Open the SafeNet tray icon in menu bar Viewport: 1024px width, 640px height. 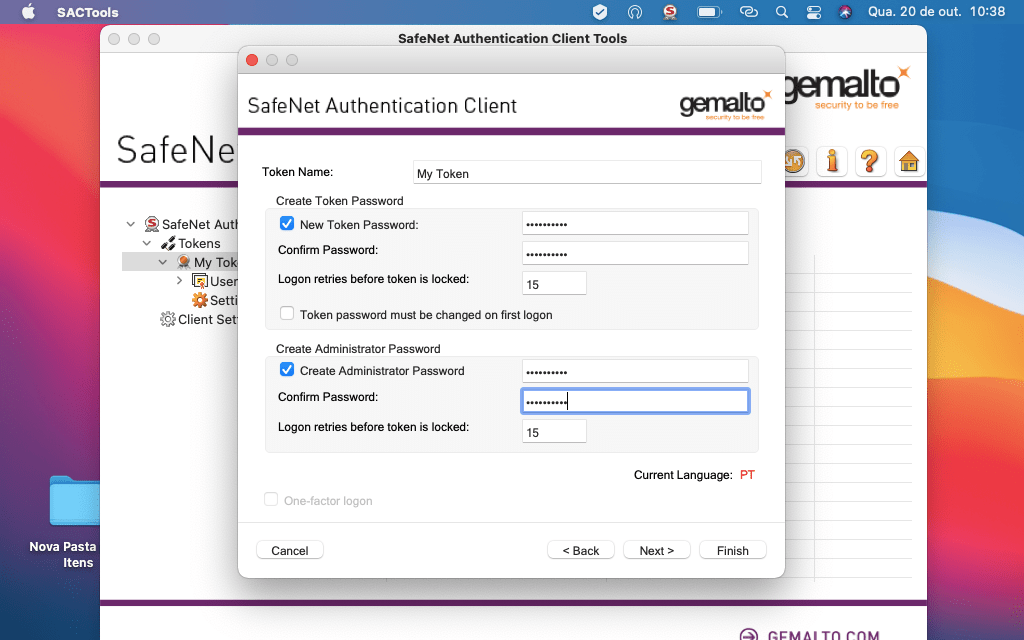tap(669, 12)
